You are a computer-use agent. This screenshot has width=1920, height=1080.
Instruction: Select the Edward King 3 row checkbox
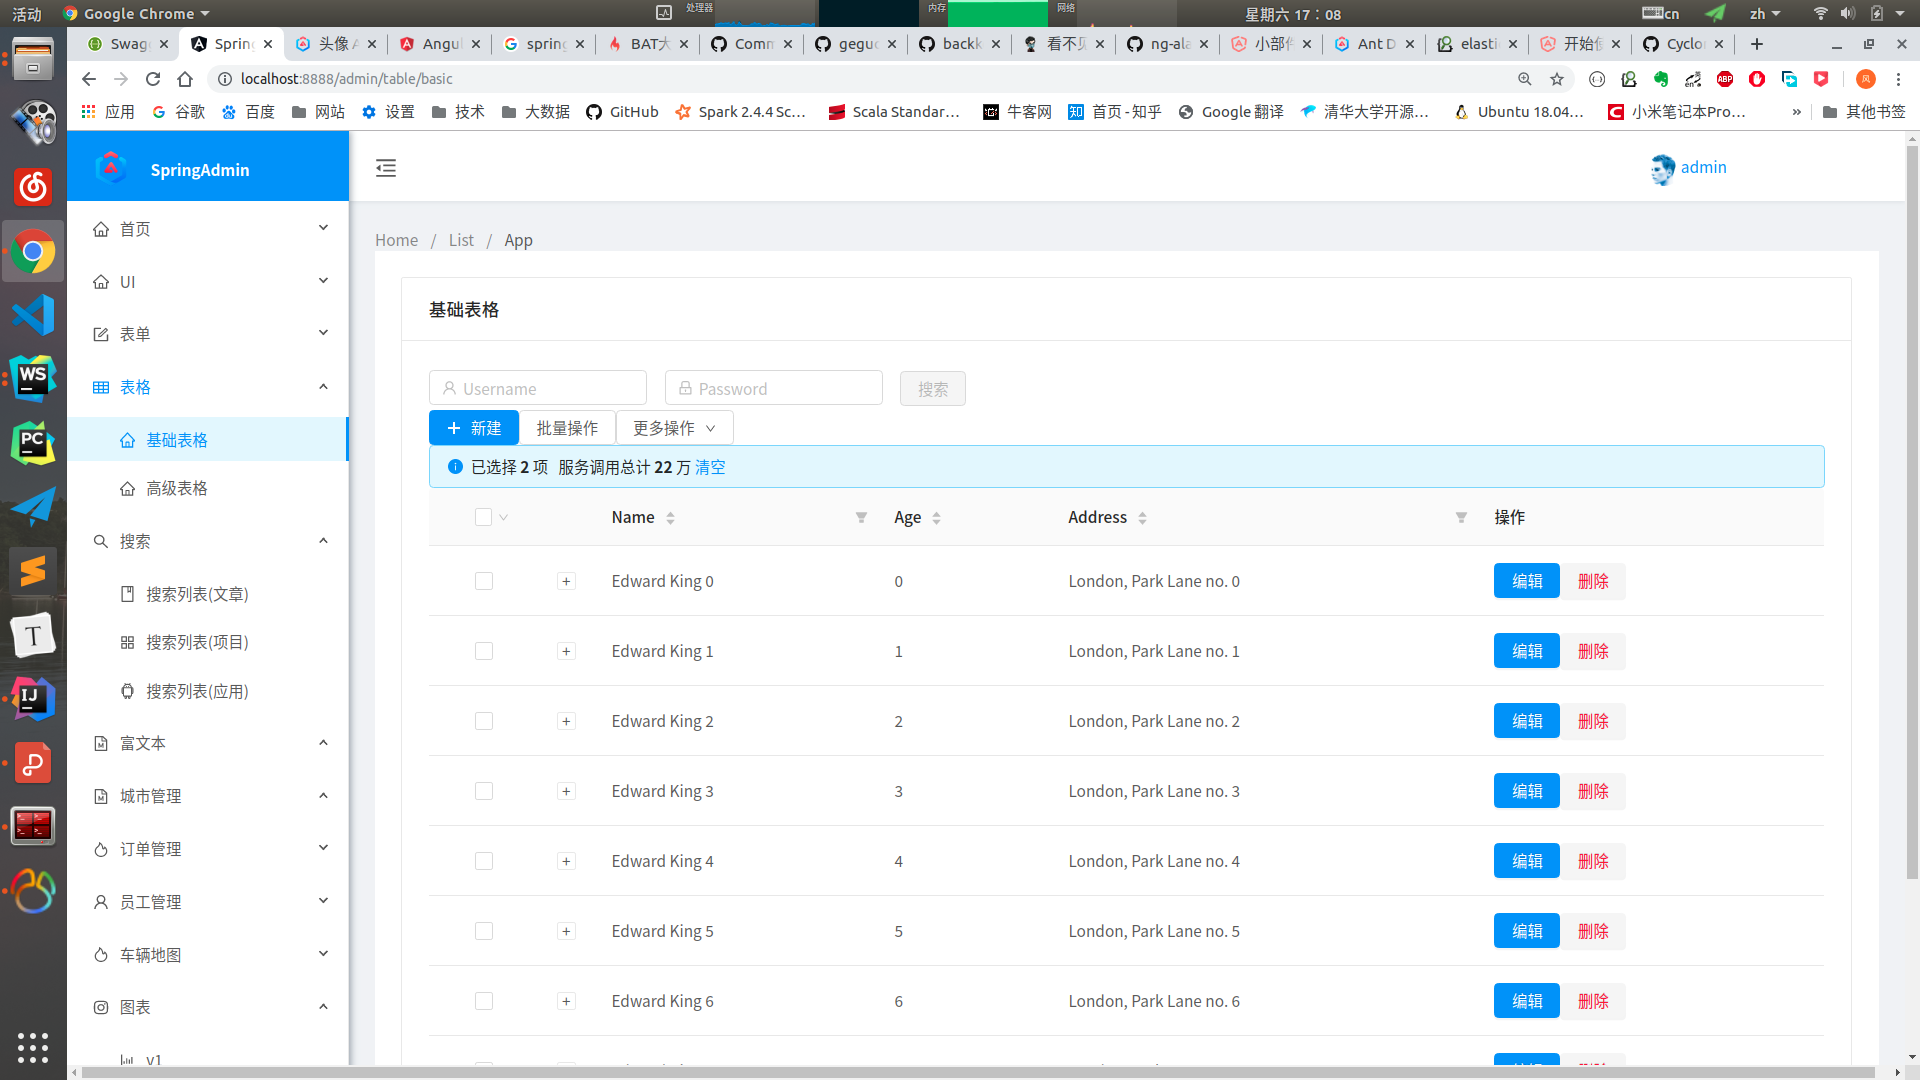[484, 791]
